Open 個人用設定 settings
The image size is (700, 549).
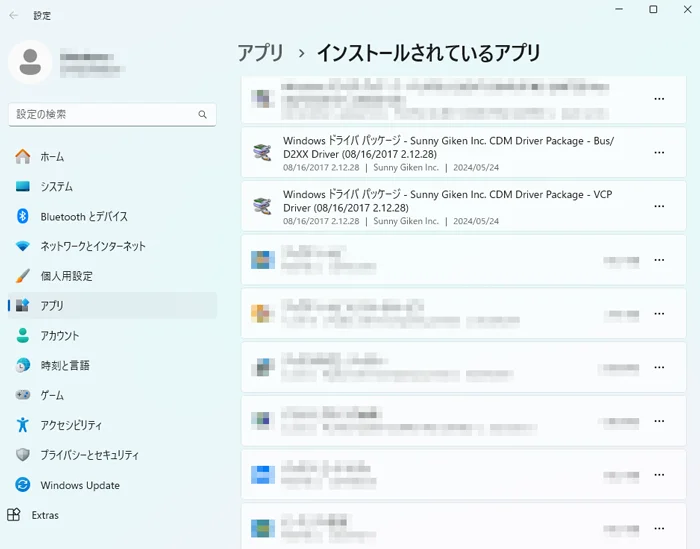(x=112, y=276)
